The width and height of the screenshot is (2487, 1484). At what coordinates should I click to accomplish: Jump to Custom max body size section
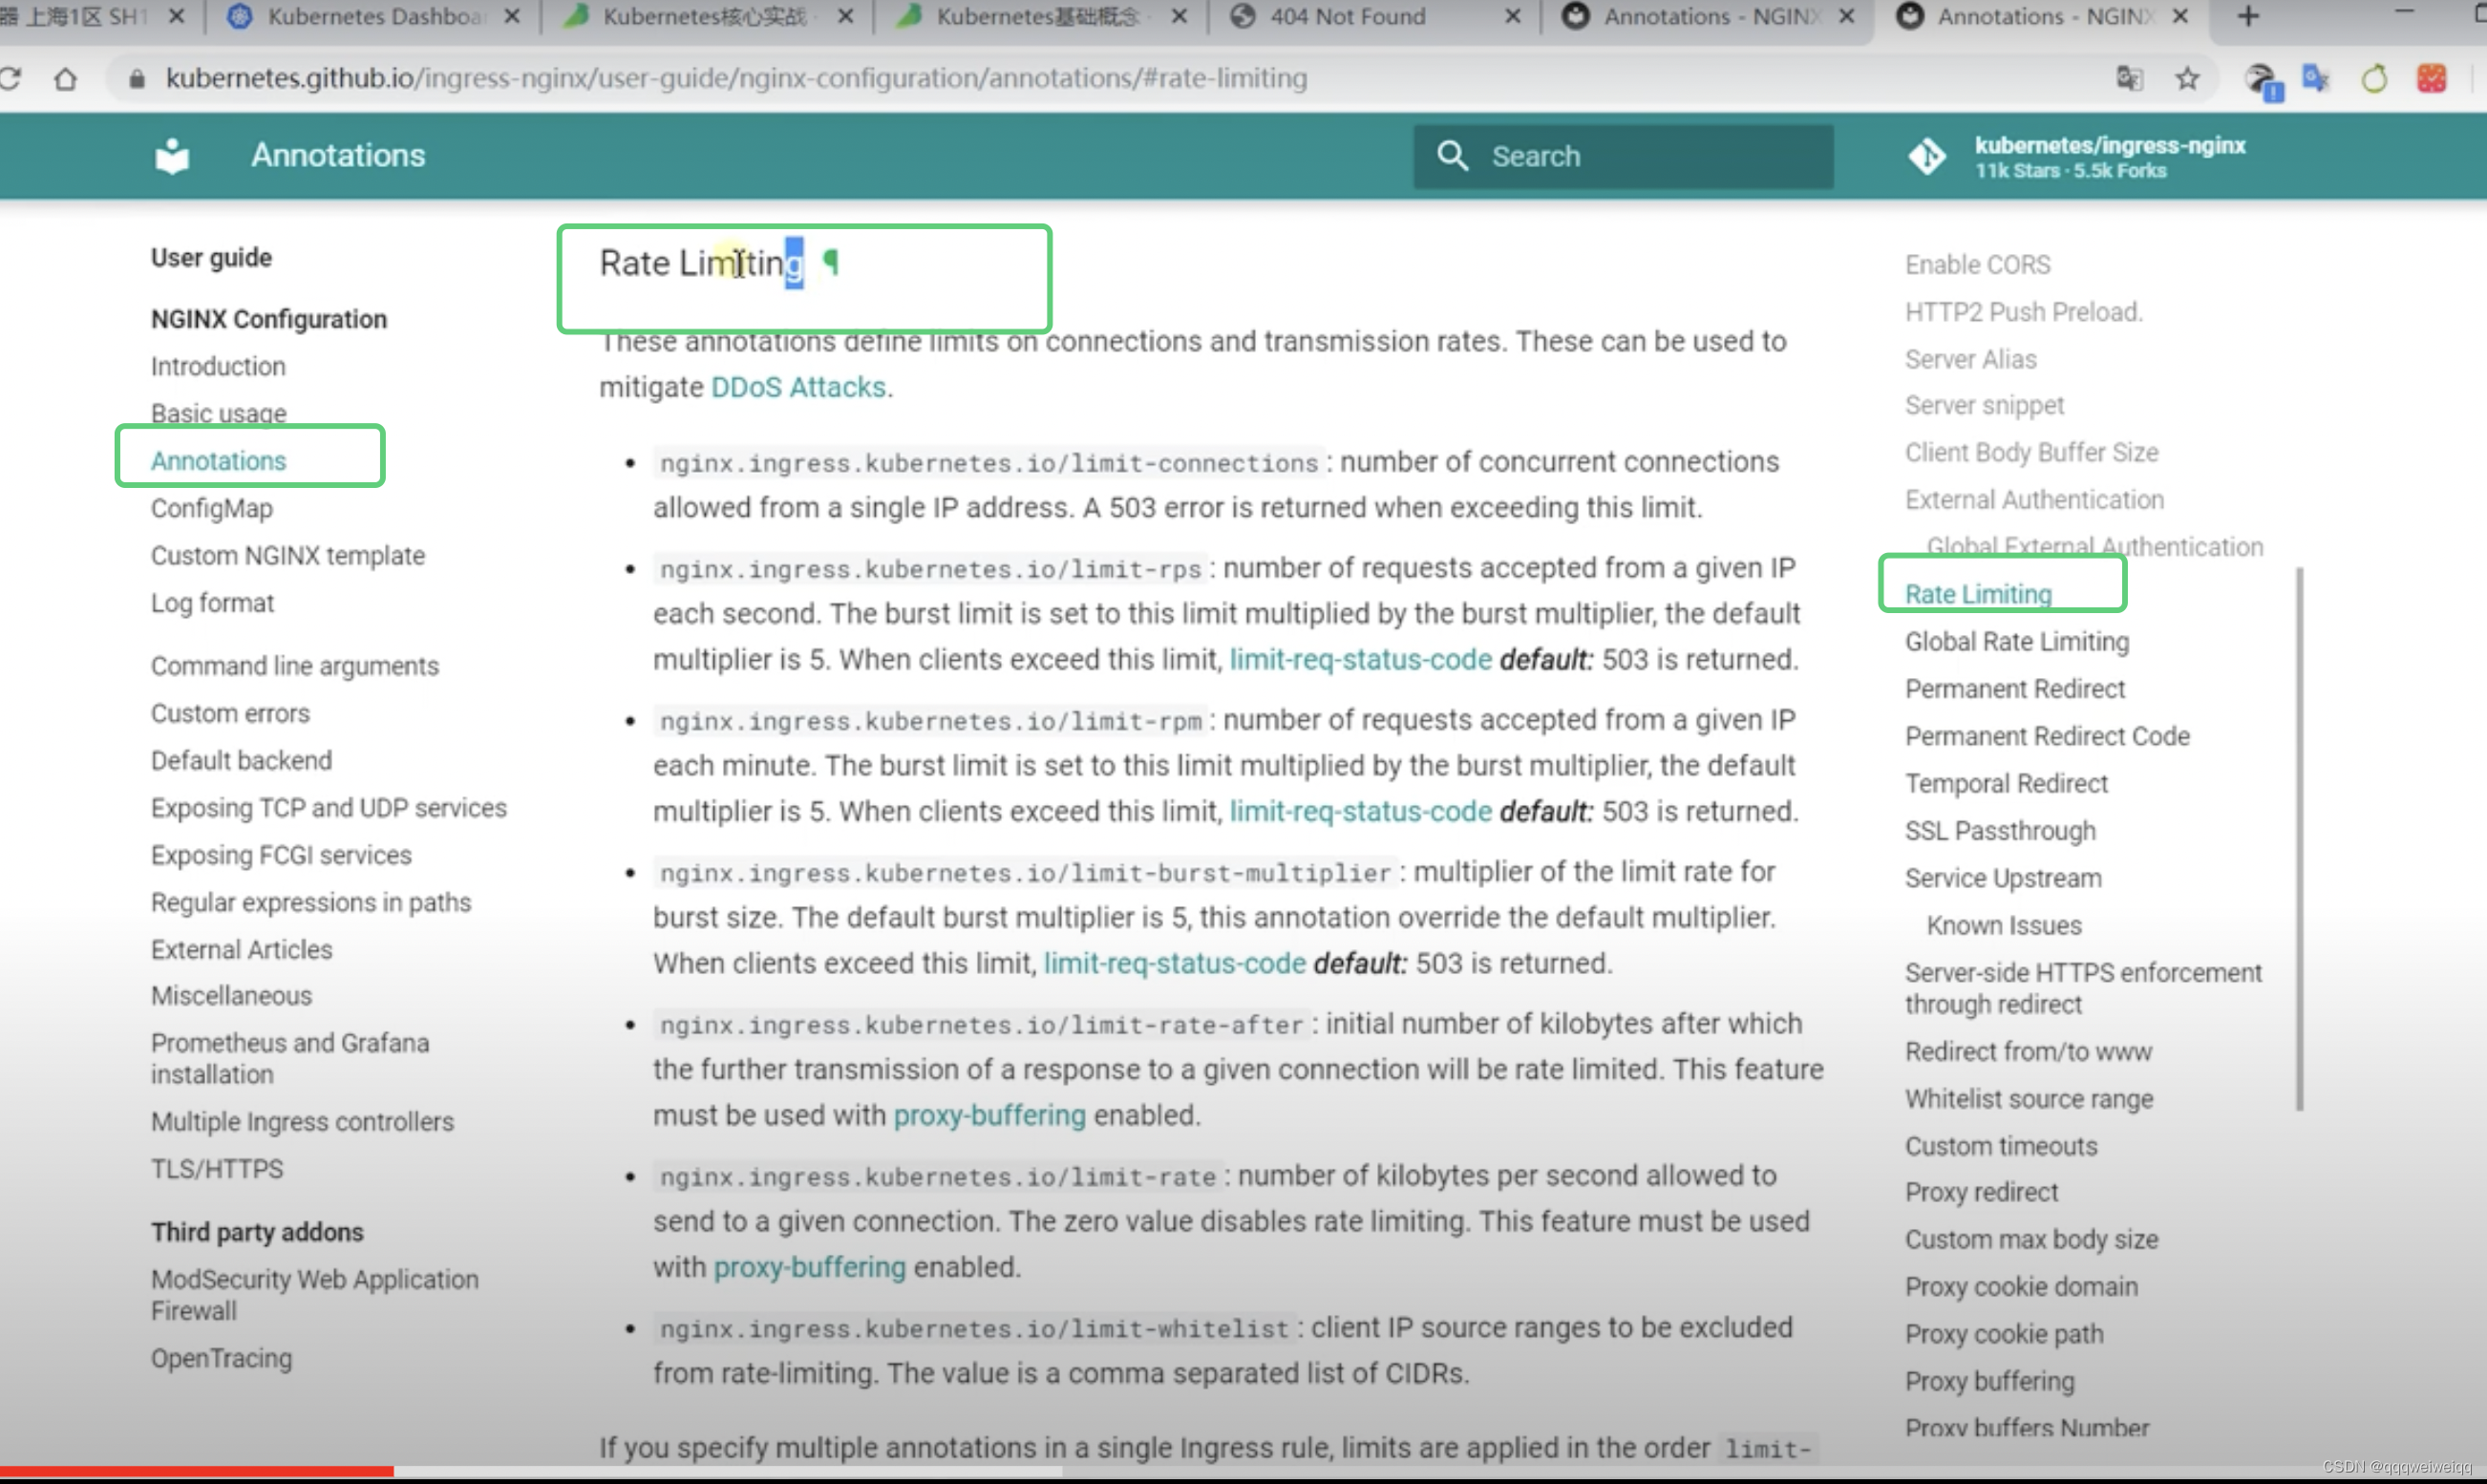tap(2031, 1239)
